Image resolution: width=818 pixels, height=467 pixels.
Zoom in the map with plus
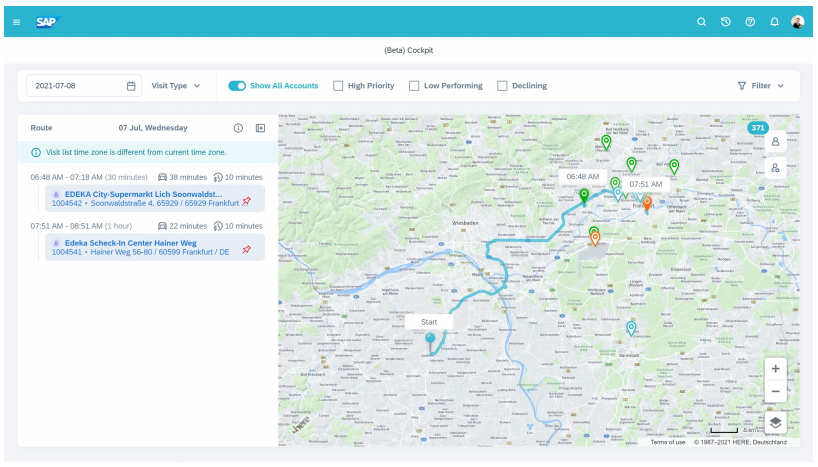[x=775, y=368]
